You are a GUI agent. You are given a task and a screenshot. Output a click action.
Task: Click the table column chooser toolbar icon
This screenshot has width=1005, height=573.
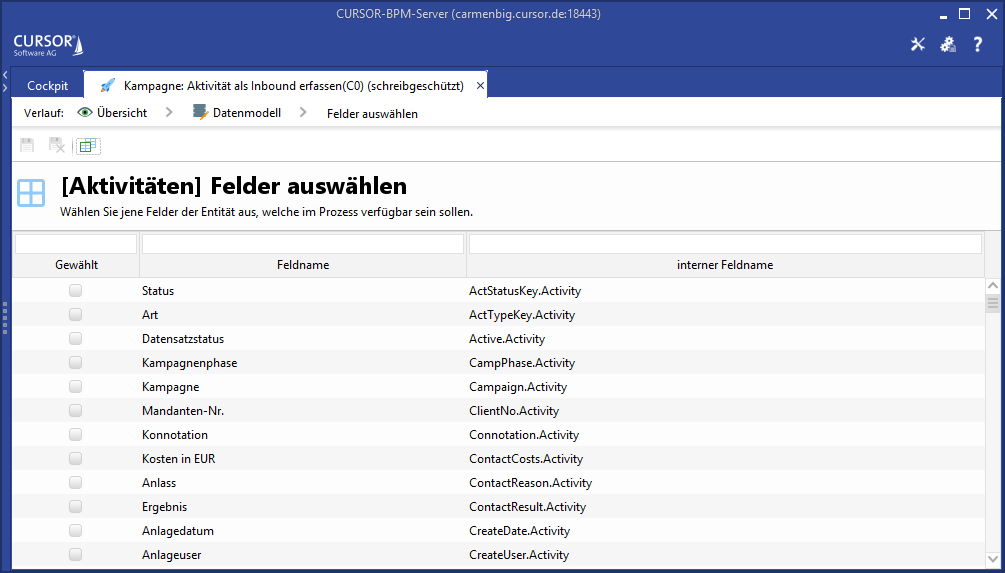pyautogui.click(x=89, y=146)
